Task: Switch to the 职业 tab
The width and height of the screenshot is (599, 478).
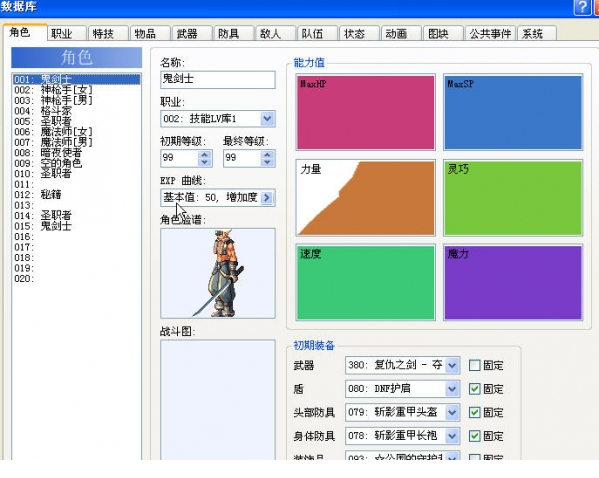Action: (66, 34)
